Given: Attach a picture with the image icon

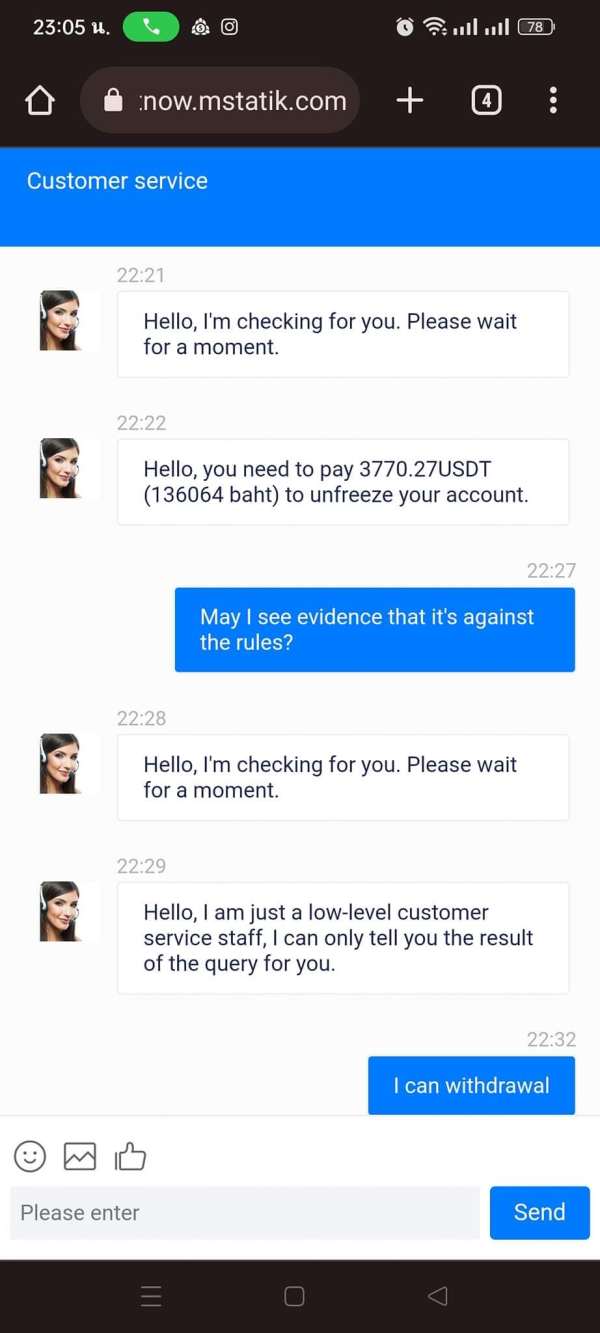Looking at the screenshot, I should pyautogui.click(x=80, y=1156).
